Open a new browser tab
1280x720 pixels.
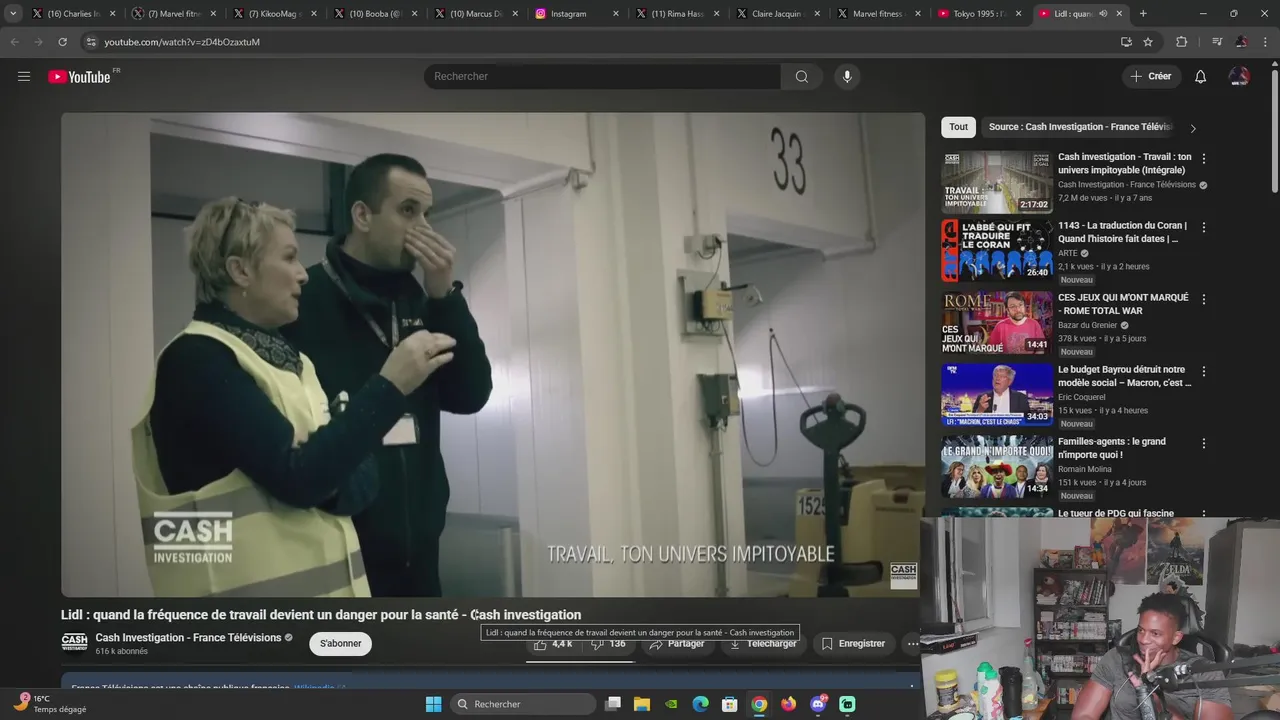point(1143,13)
